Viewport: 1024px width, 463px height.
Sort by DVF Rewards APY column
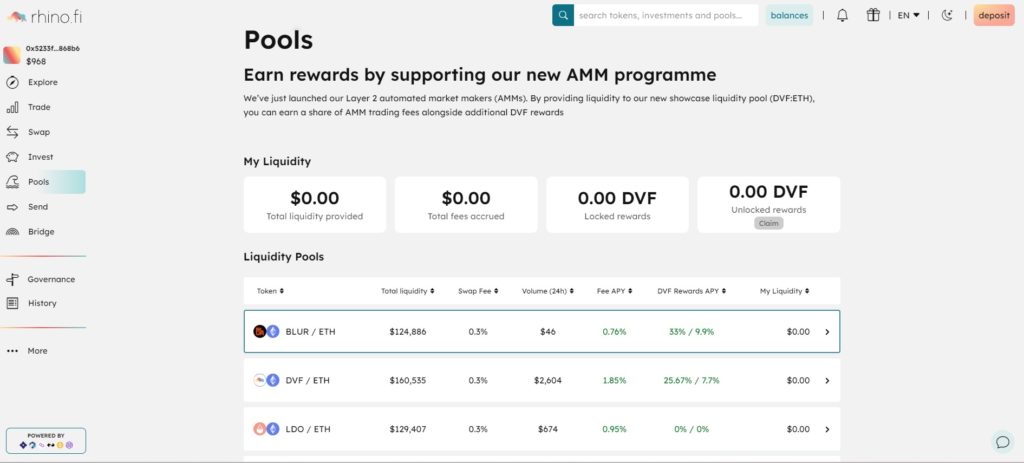point(691,291)
